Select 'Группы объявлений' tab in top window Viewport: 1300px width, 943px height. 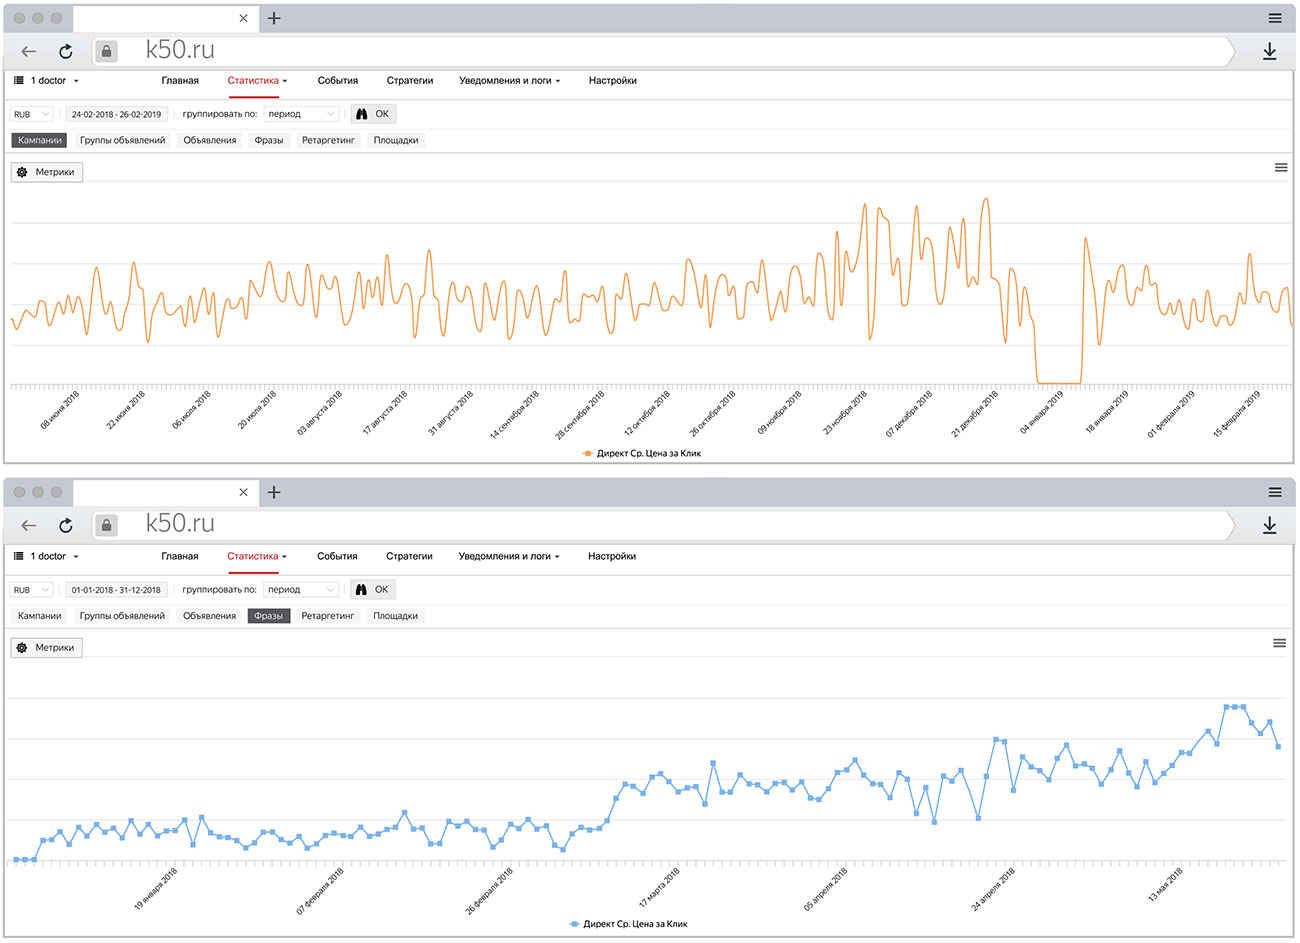tap(123, 140)
